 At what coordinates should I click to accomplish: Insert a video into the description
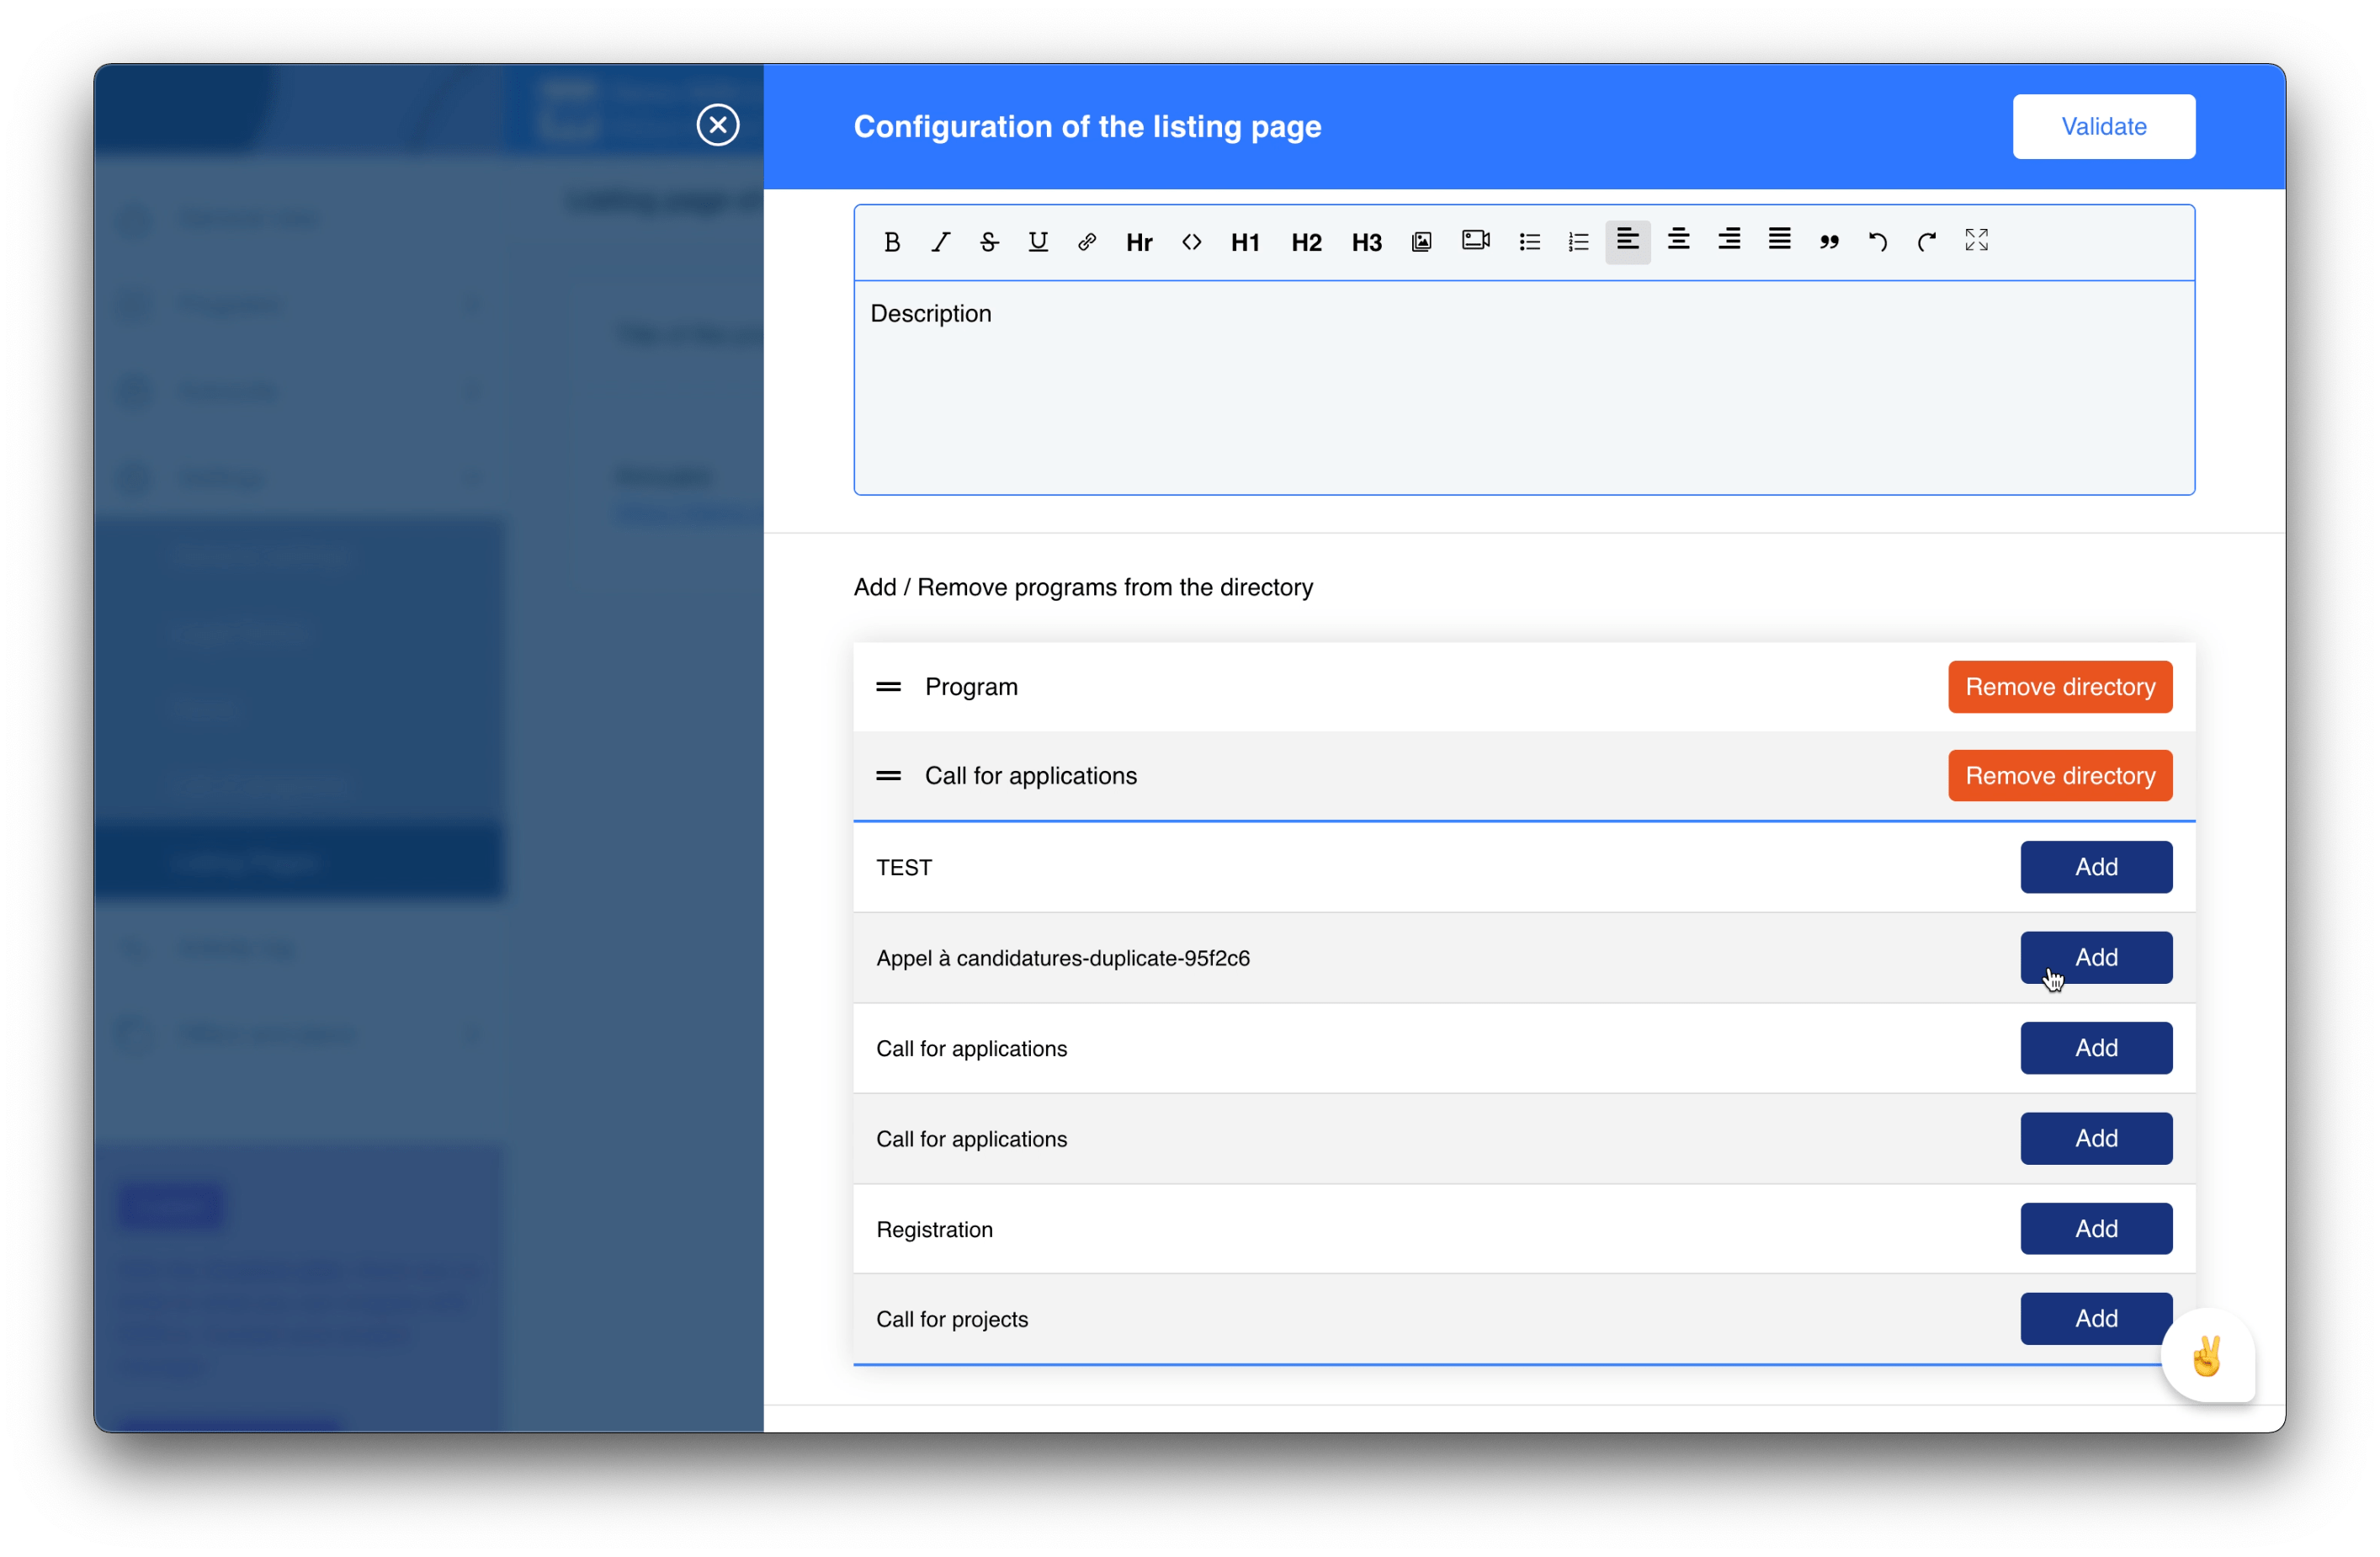[1475, 241]
